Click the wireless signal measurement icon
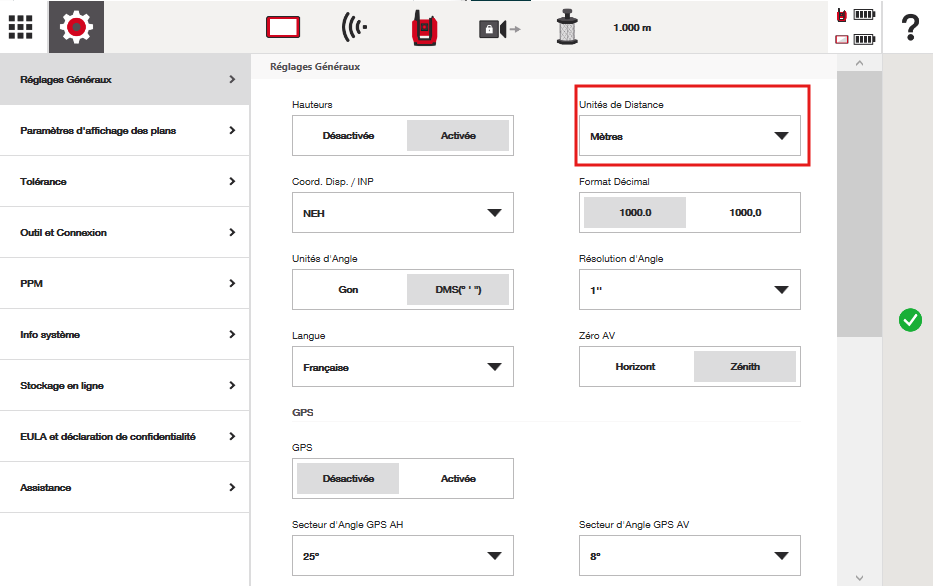 click(353, 28)
